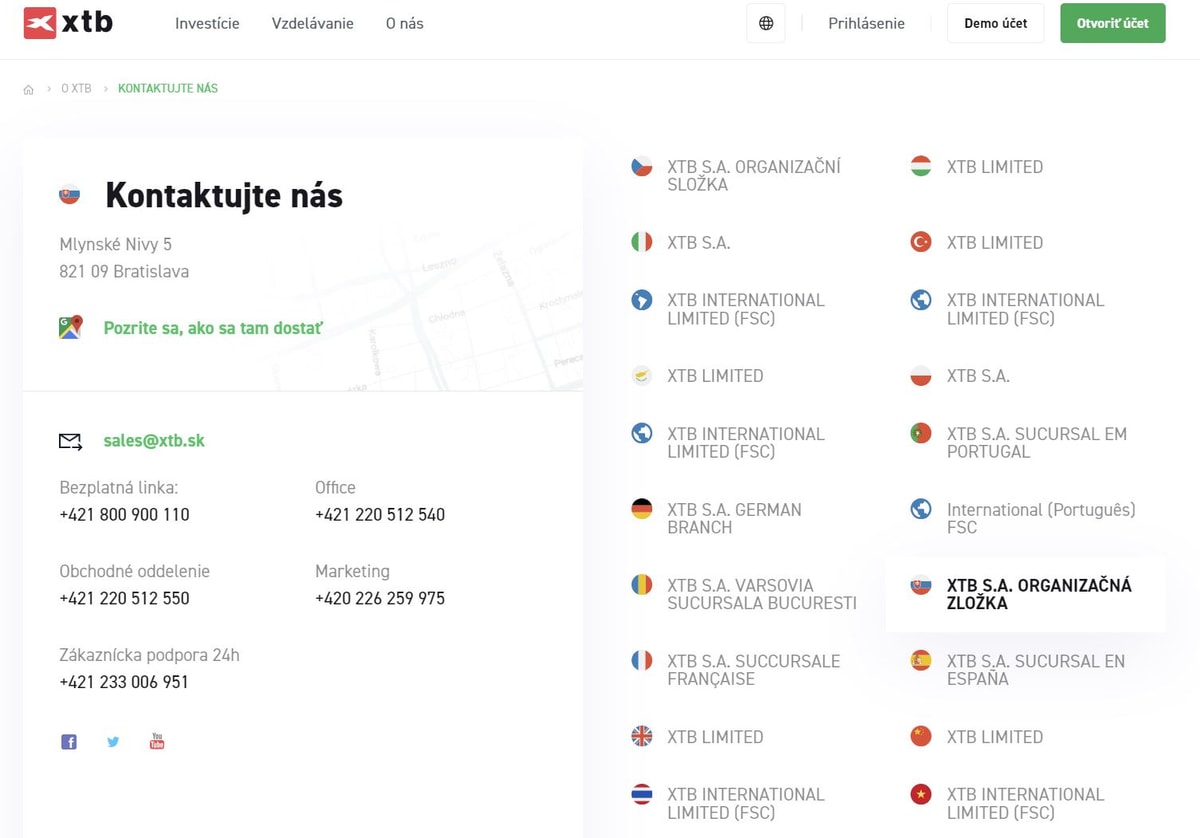Open the YouTube social icon

coord(157,741)
